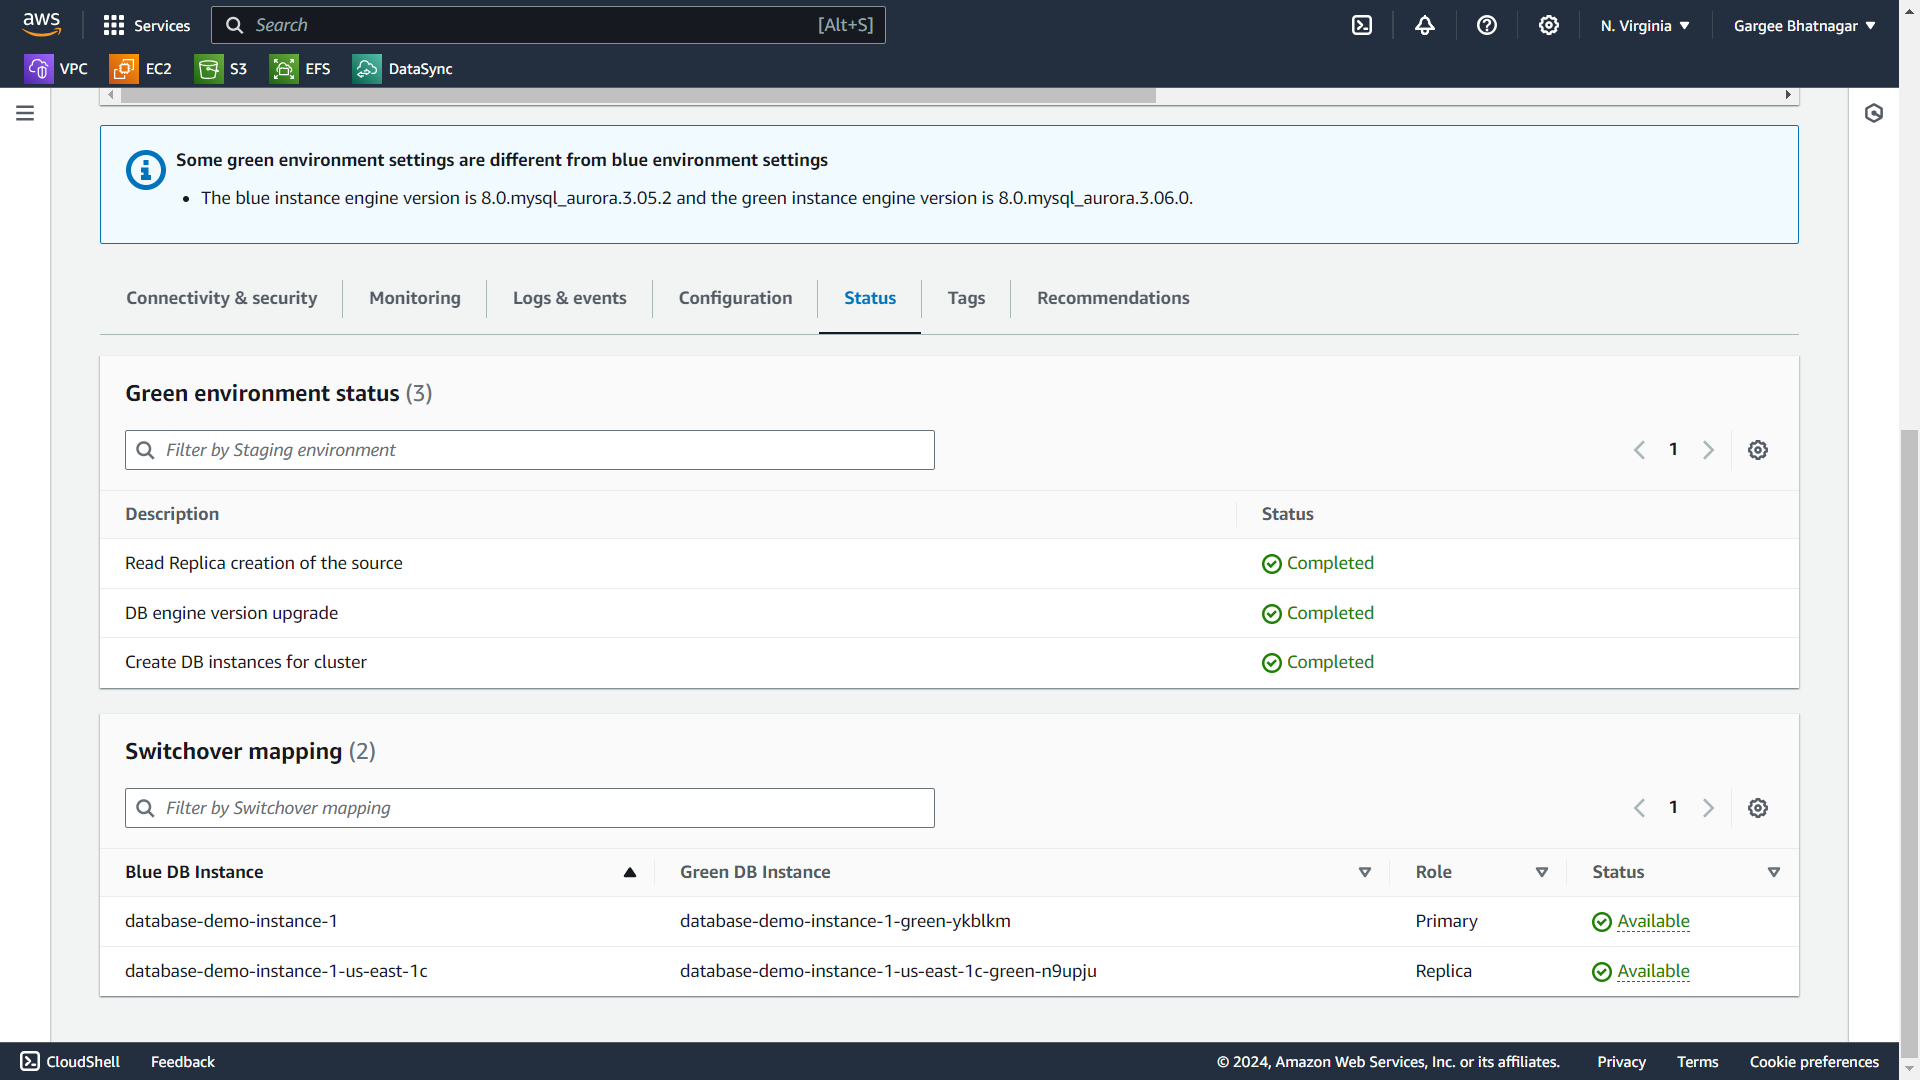Screen dimensions: 1920x1080
Task: Click the Filter by Switchover mapping field
Action: (530, 808)
